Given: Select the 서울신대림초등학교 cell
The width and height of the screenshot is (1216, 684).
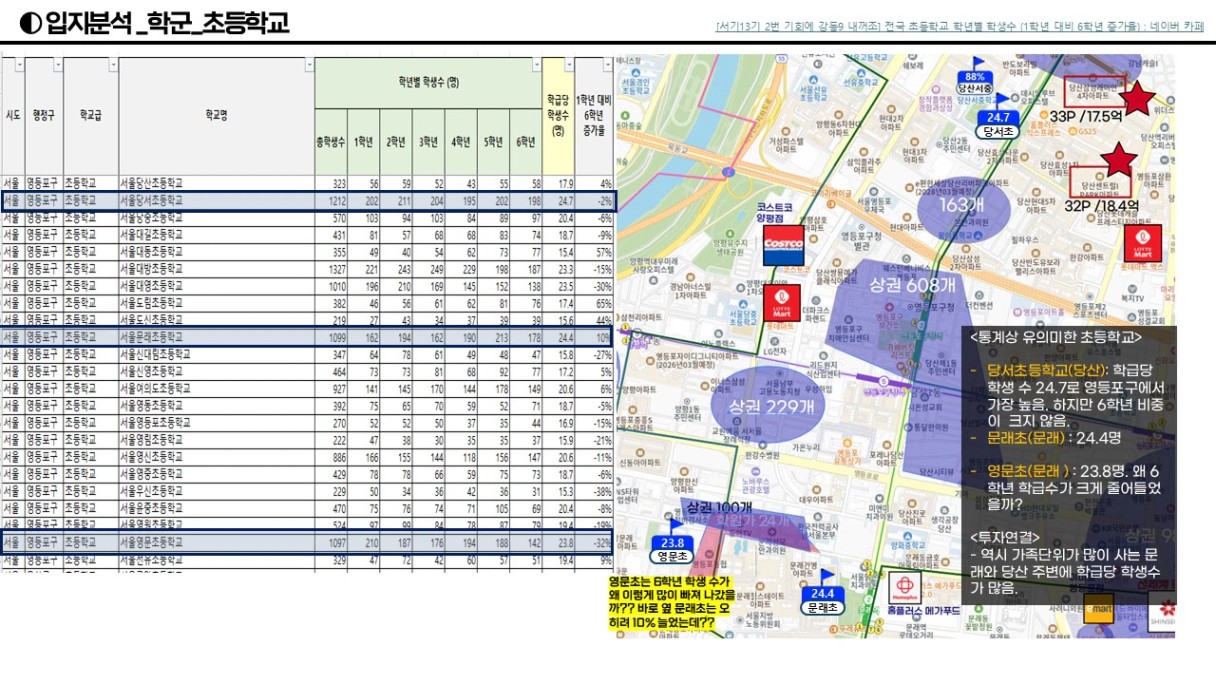Looking at the screenshot, I should 216,355.
